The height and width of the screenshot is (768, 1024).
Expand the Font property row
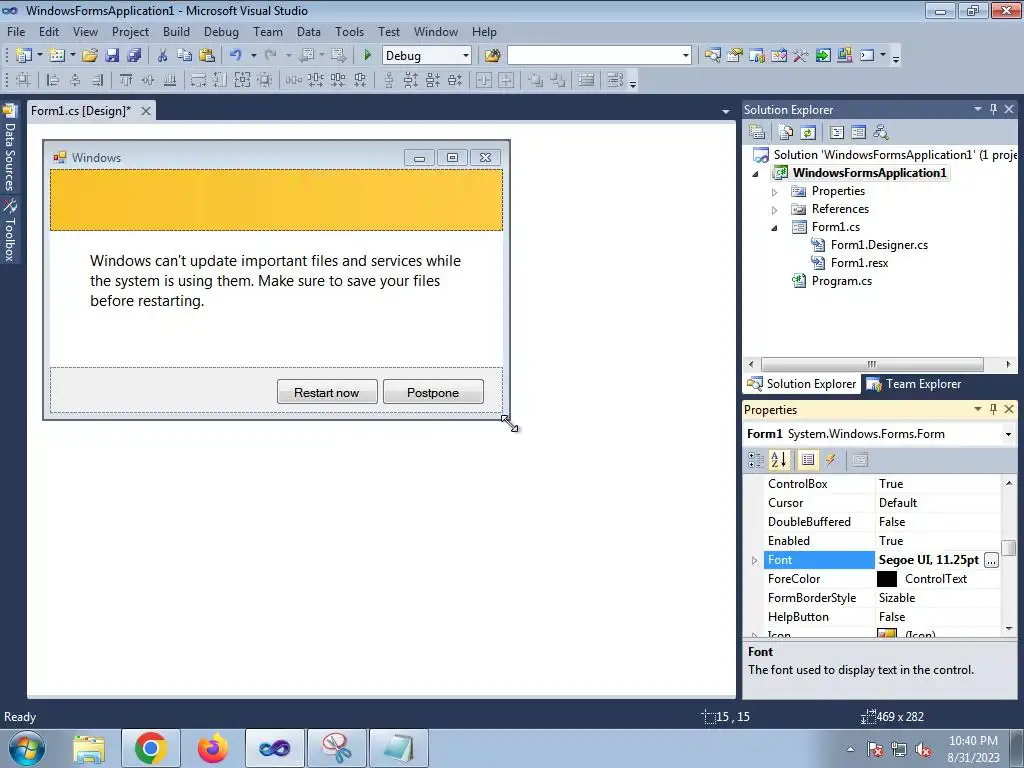point(754,560)
